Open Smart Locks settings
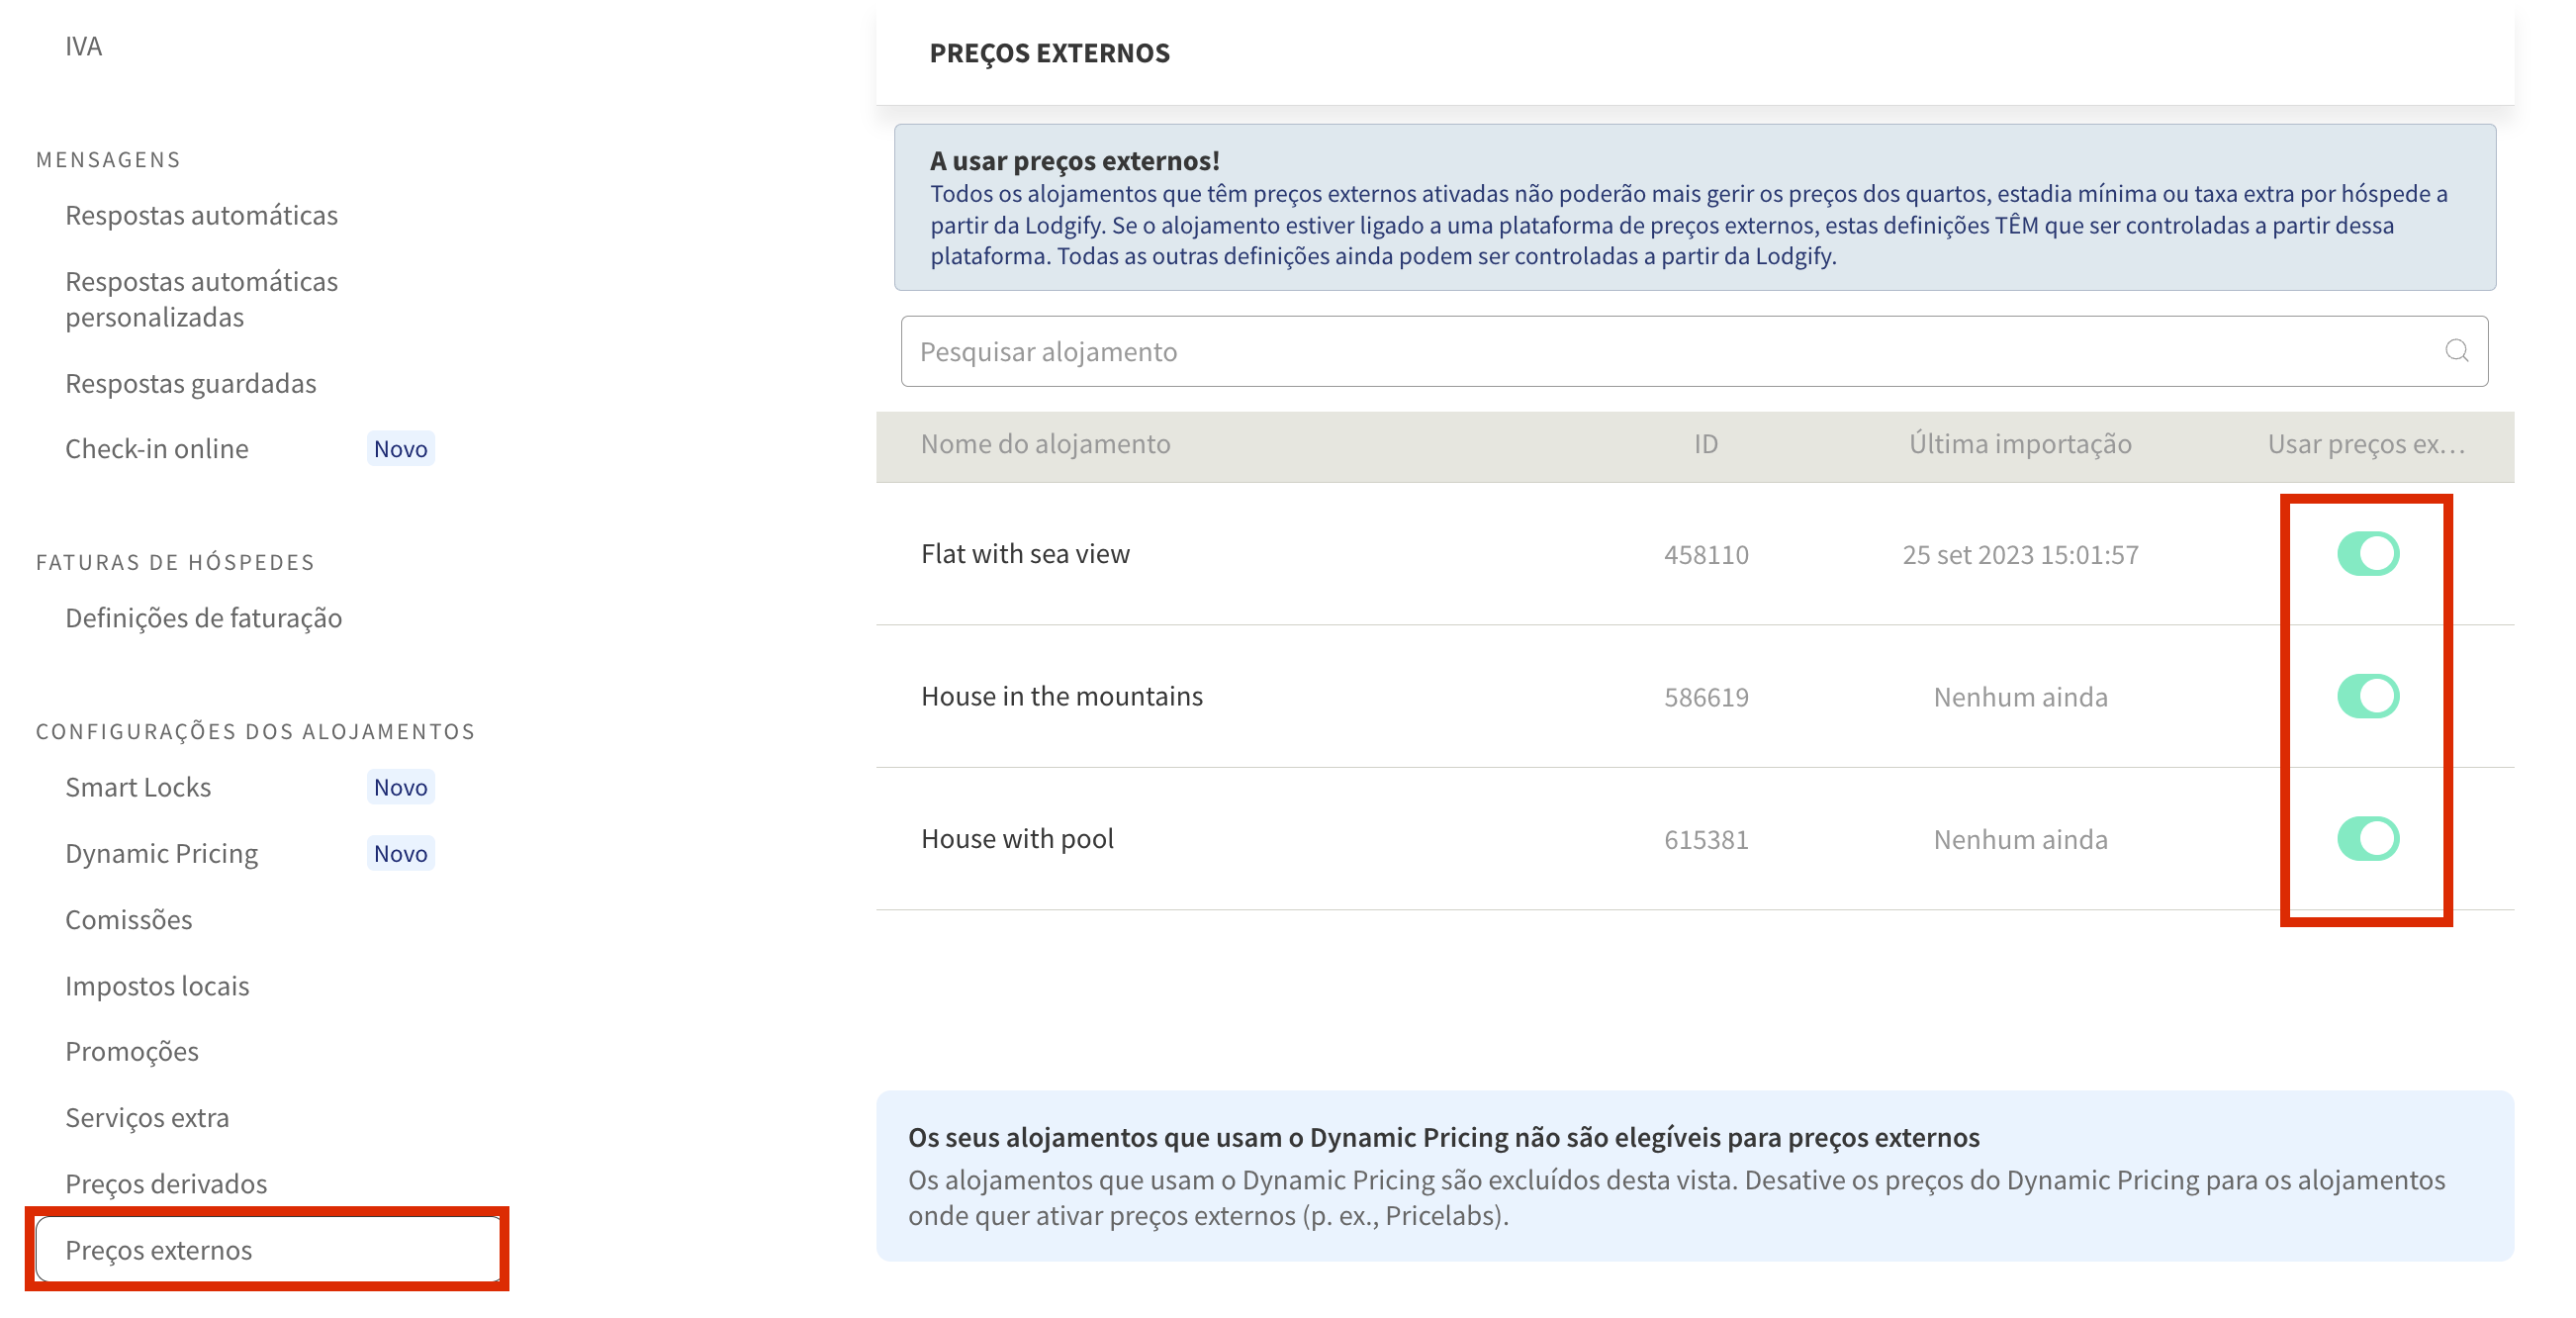Image resolution: width=2576 pixels, height=1318 pixels. click(138, 787)
